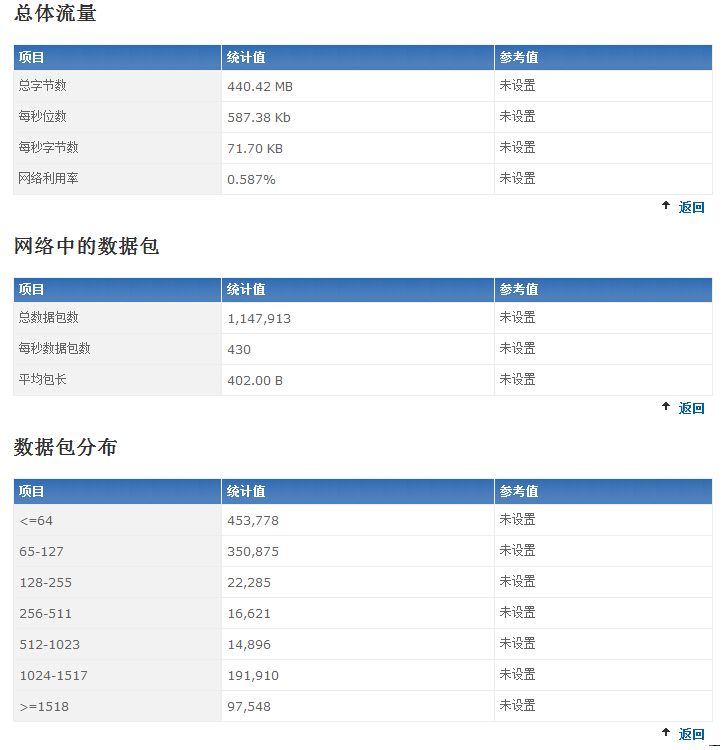Click 统计值 header in 网络中的数据包 table
The height and width of the screenshot is (750, 724).
[246, 289]
